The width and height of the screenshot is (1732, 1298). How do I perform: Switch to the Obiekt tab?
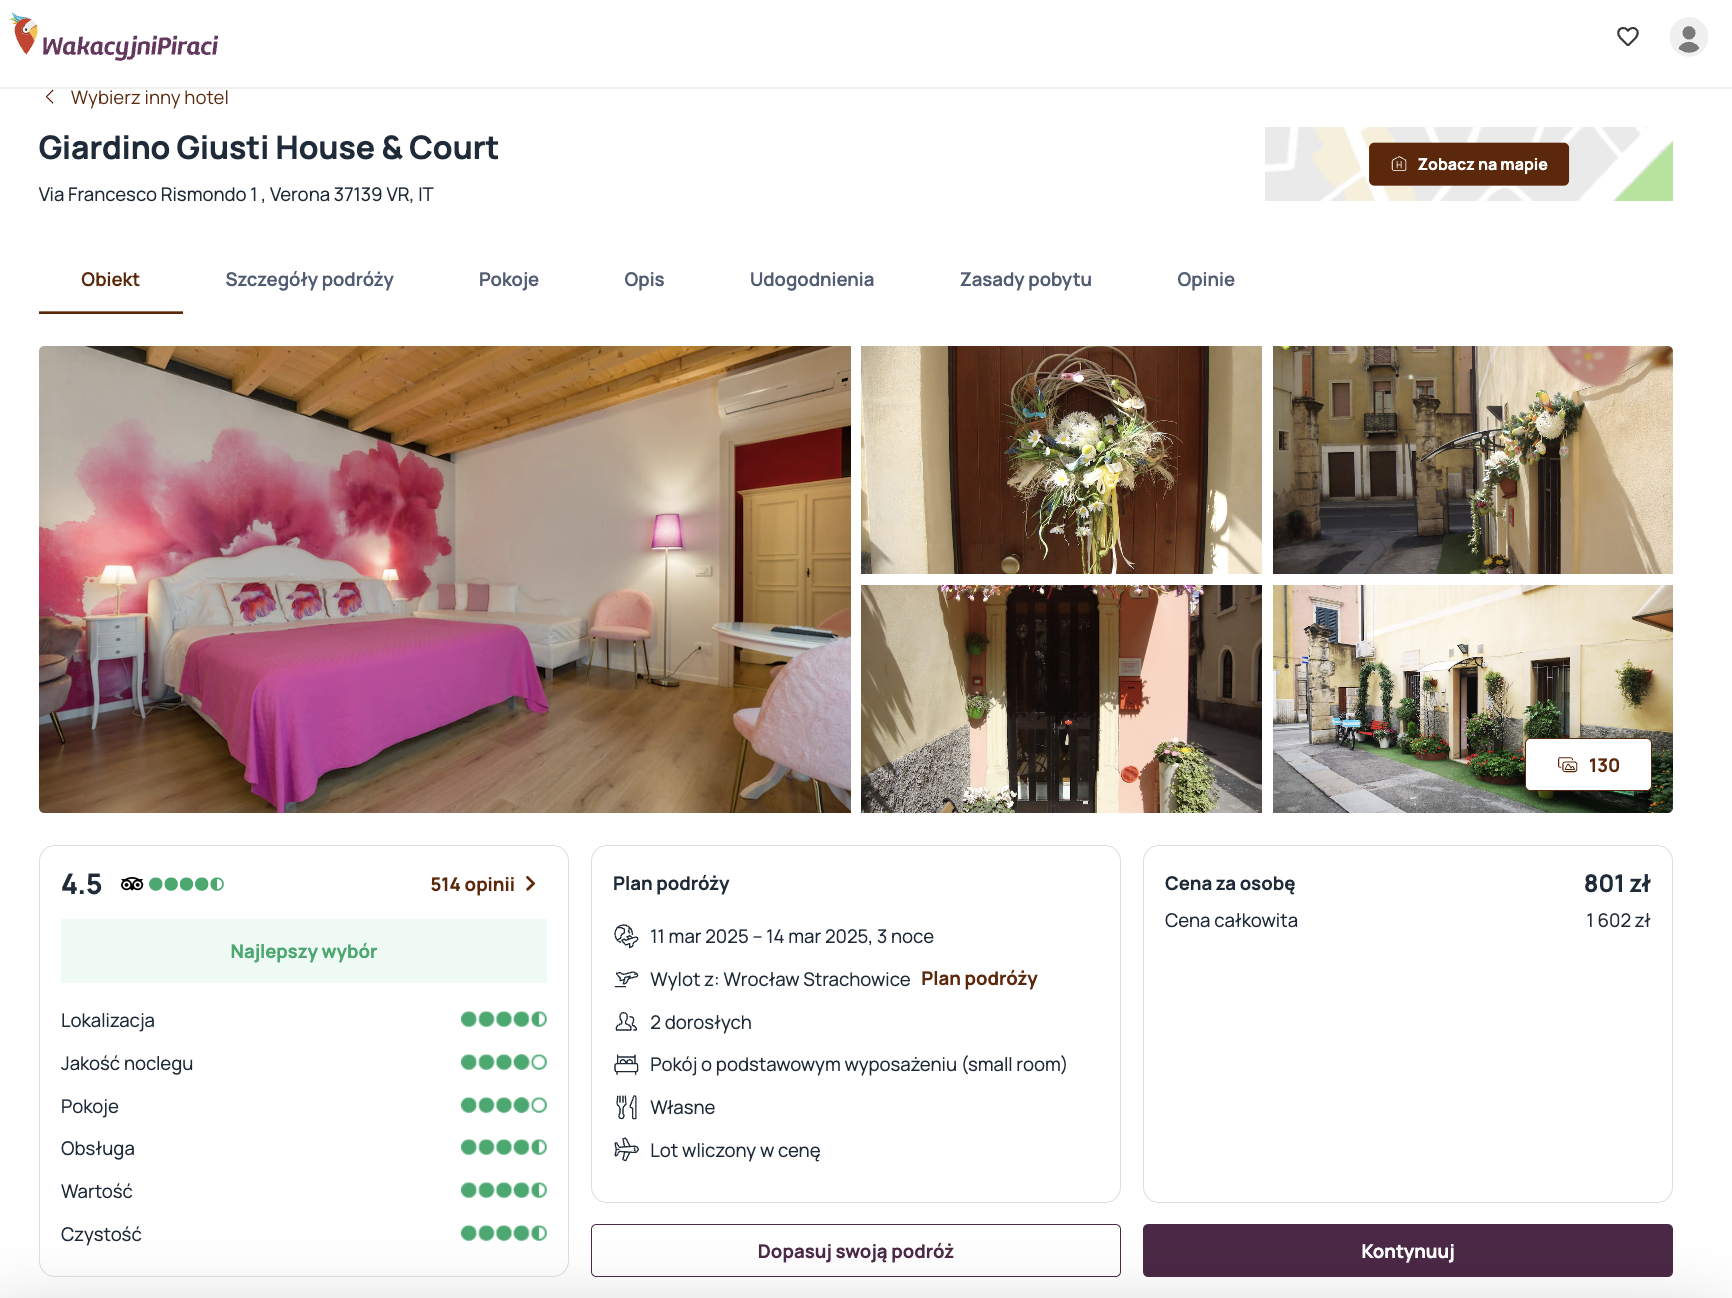[110, 280]
